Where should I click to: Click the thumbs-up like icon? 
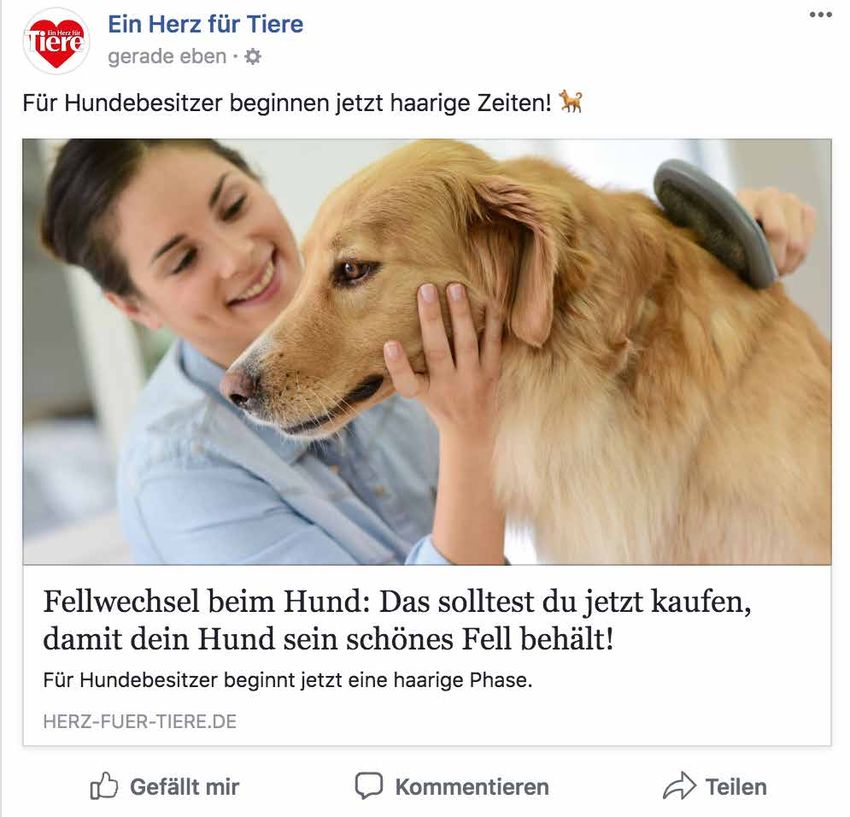pyautogui.click(x=104, y=786)
